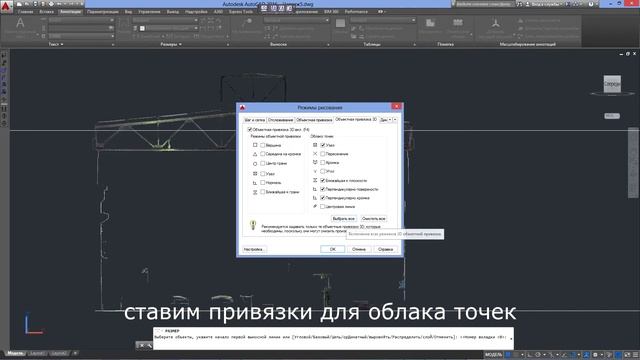
Task: Click the Multileader tool icon
Action: point(247,23)
